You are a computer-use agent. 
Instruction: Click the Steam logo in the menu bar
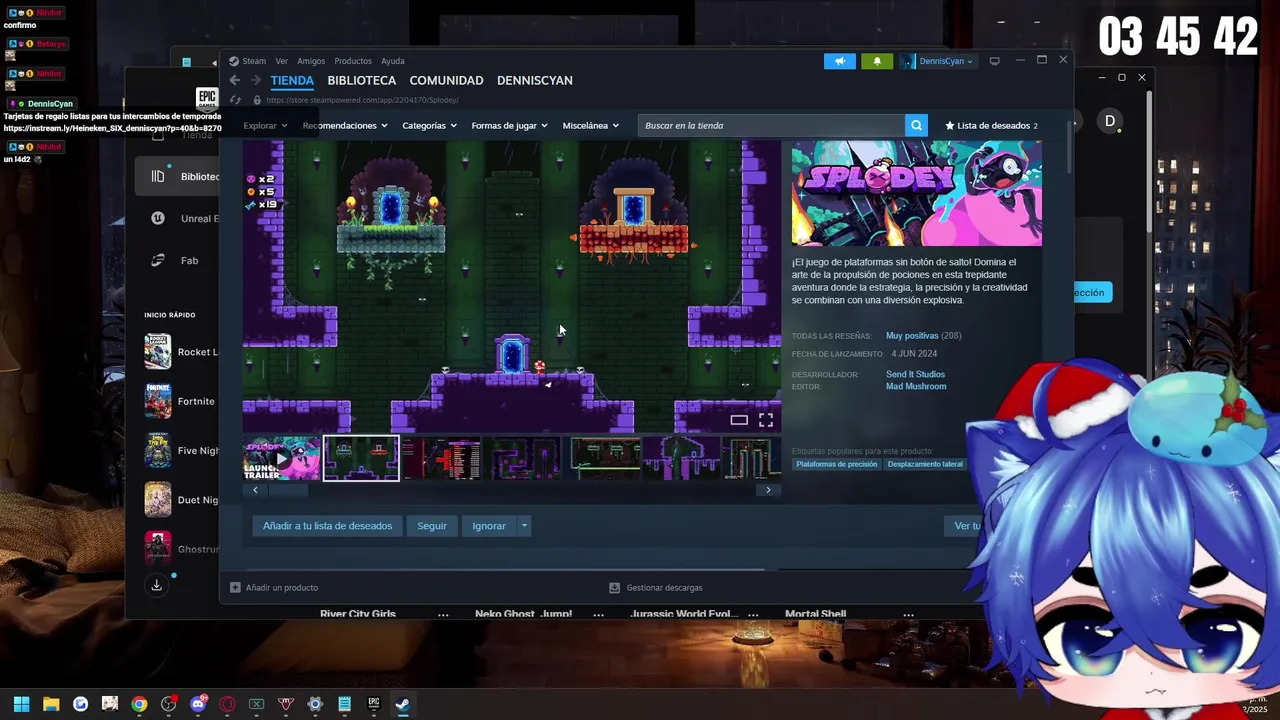pyautogui.click(x=234, y=61)
